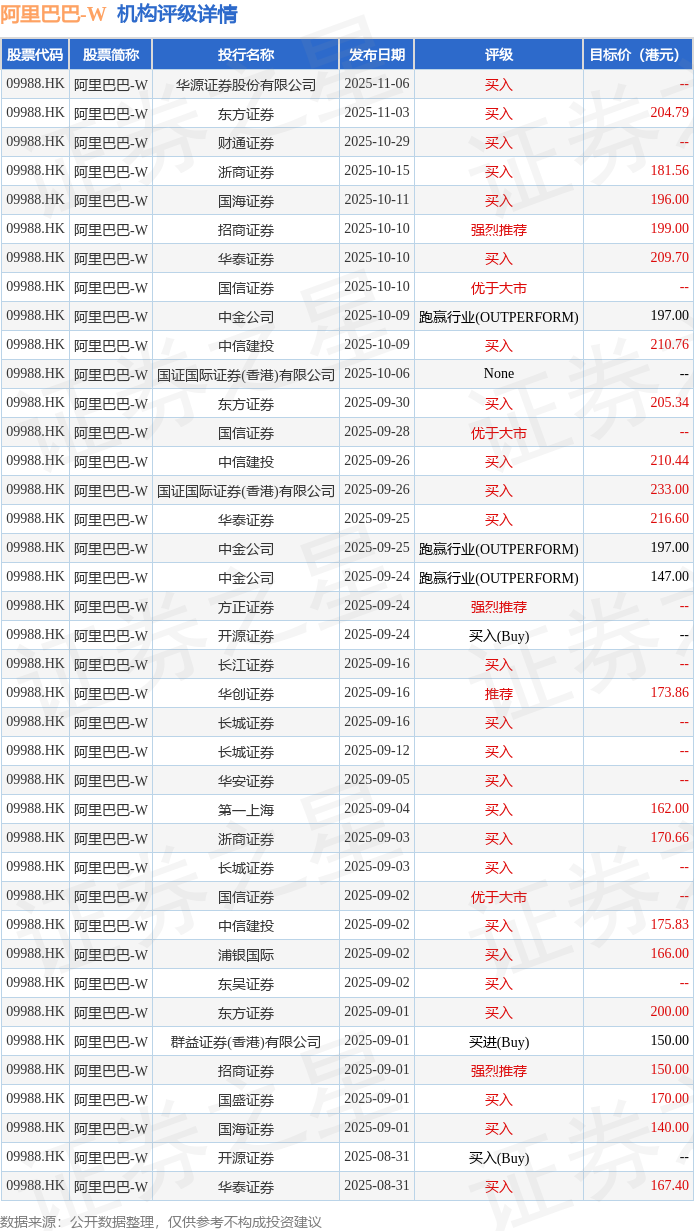Select target price 173.86
This screenshot has width=694, height=1231.
(669, 693)
